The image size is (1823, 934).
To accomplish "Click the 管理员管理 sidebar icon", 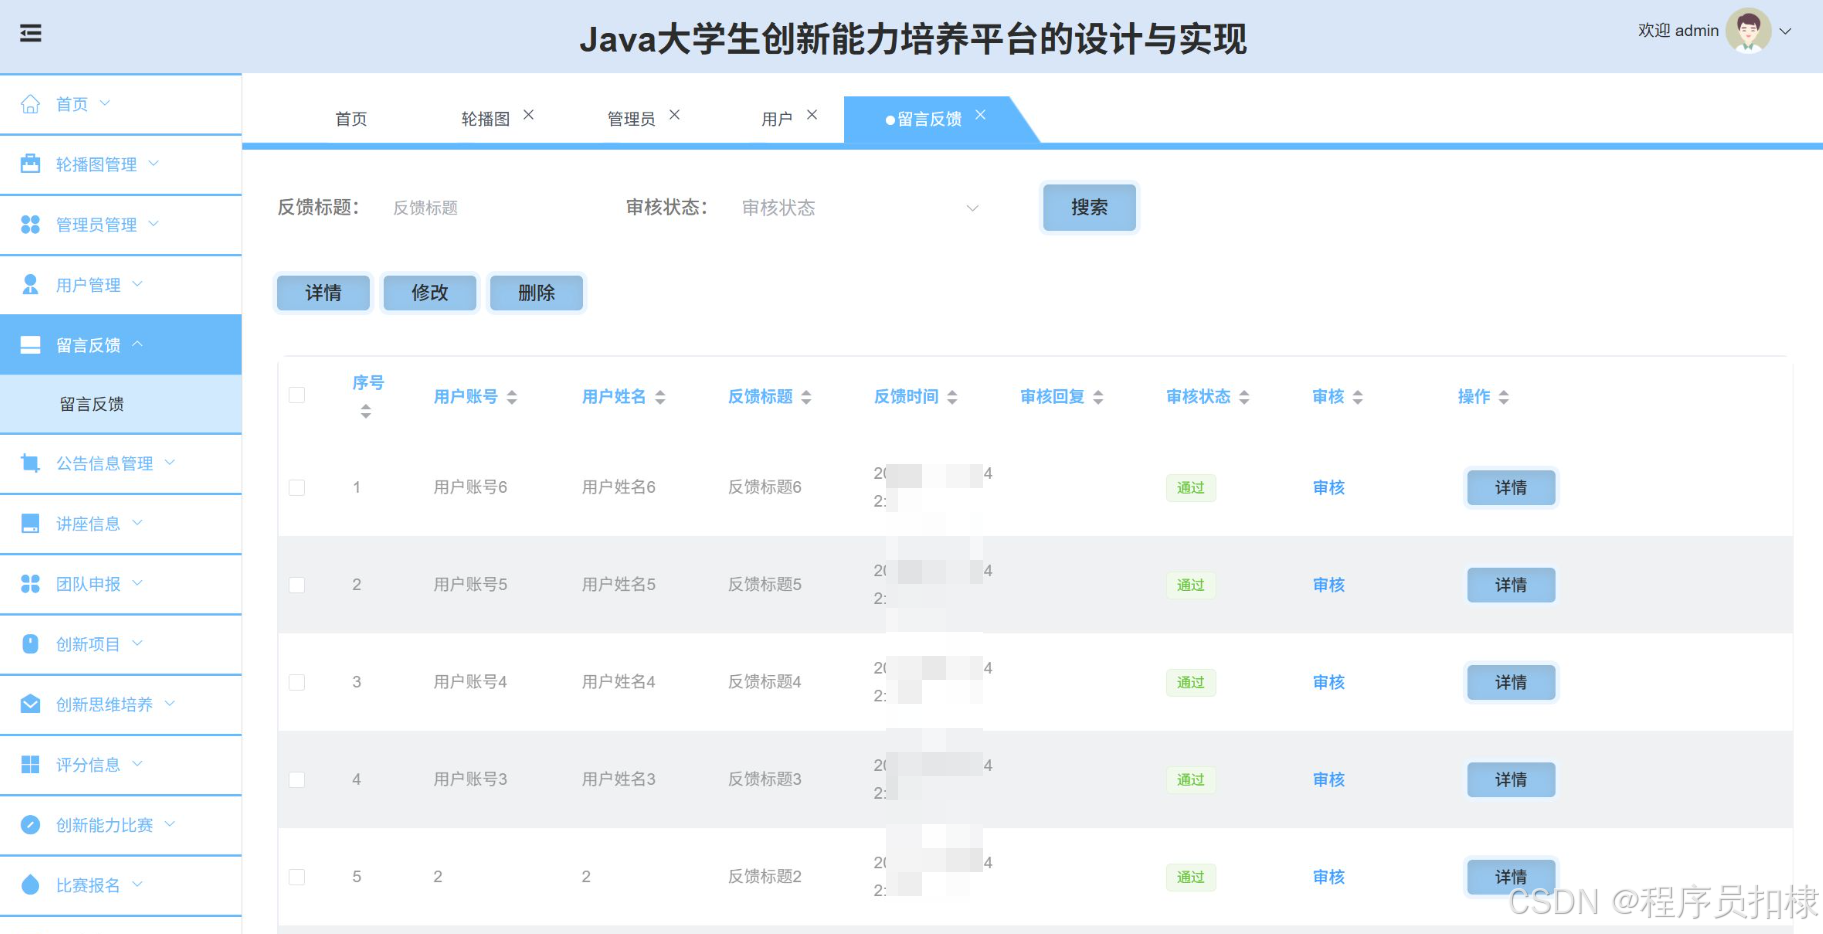I will pos(29,224).
